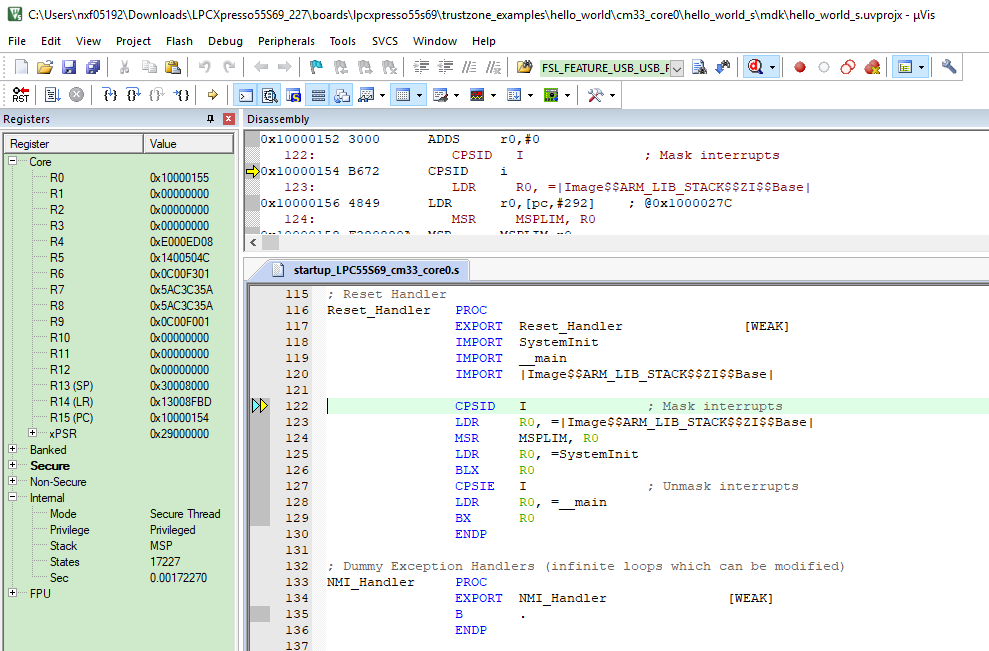Open the FSL_FEATURE_USB find combo box
The image size is (989, 651).
(677, 68)
